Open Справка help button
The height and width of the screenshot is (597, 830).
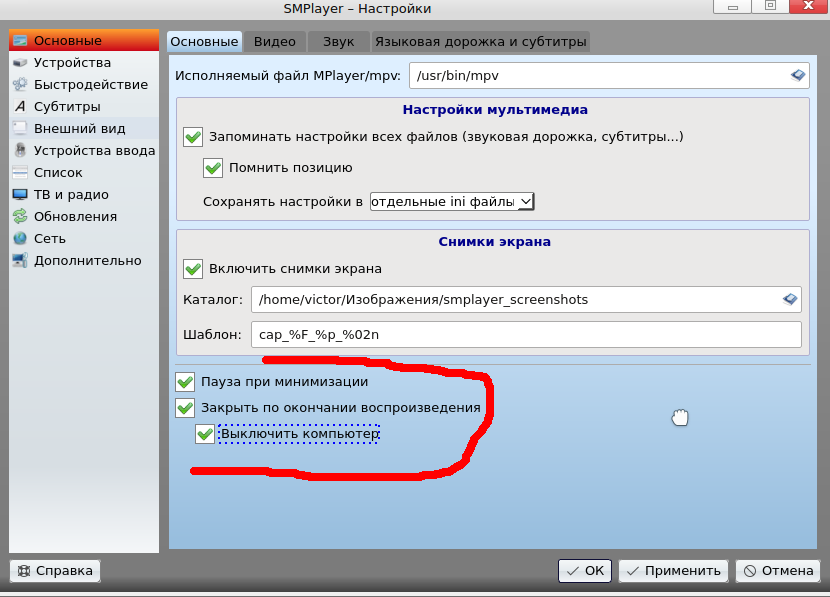(x=55, y=571)
